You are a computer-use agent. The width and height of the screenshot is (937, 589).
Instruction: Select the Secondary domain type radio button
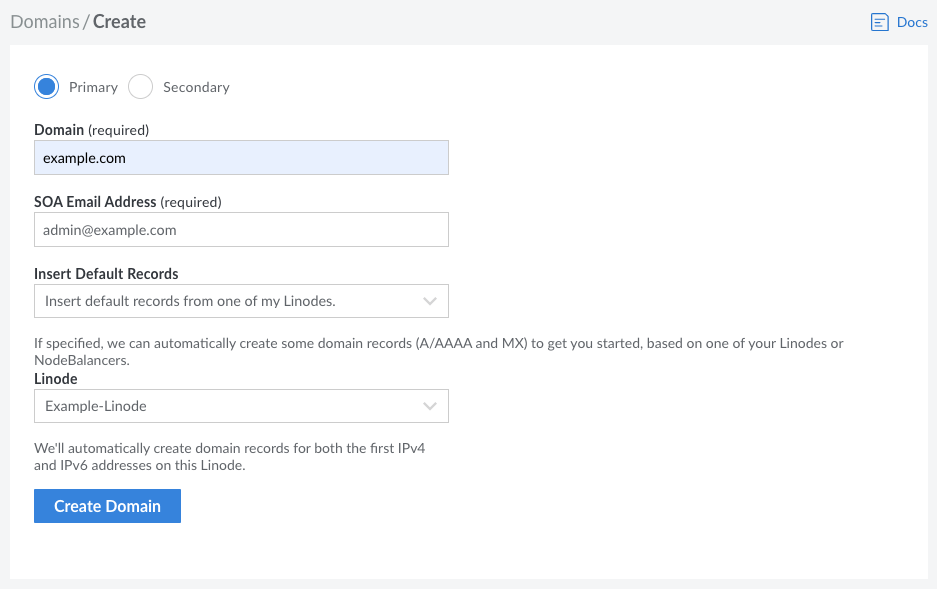[140, 87]
